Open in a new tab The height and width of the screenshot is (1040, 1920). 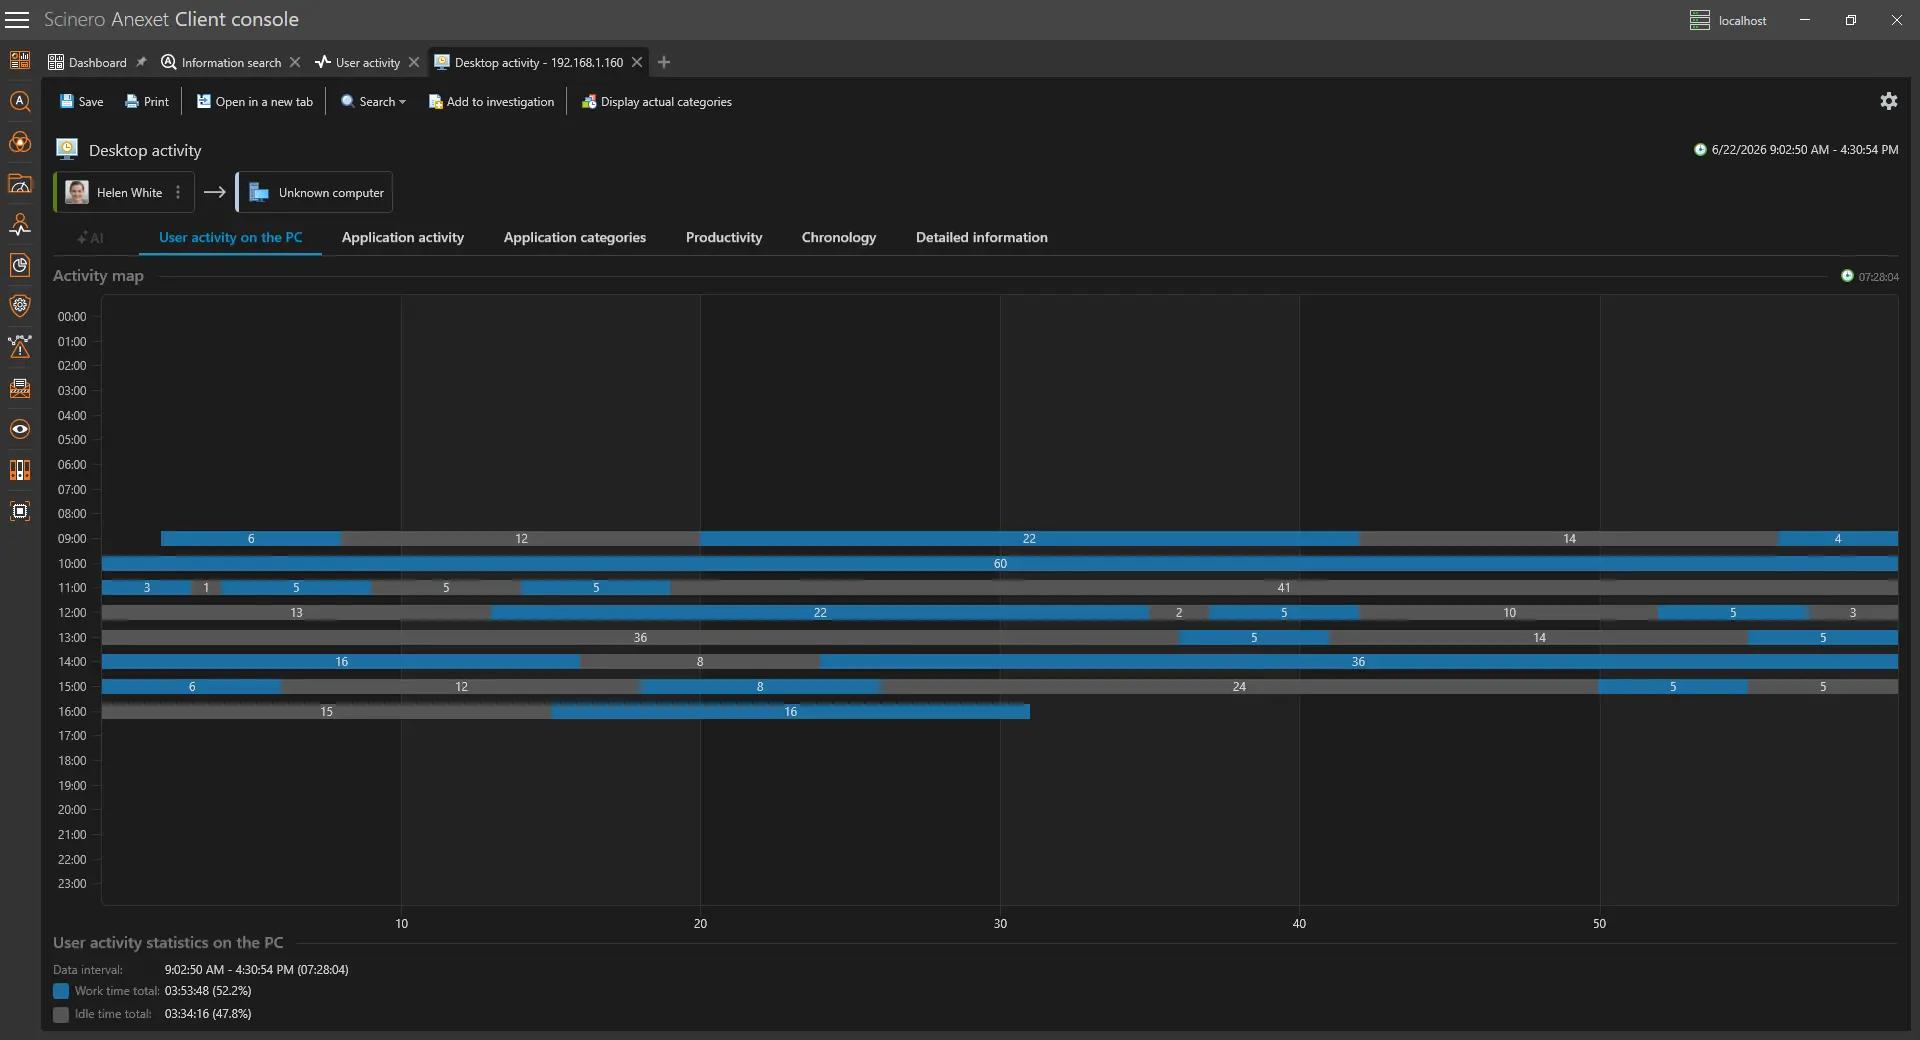(254, 101)
